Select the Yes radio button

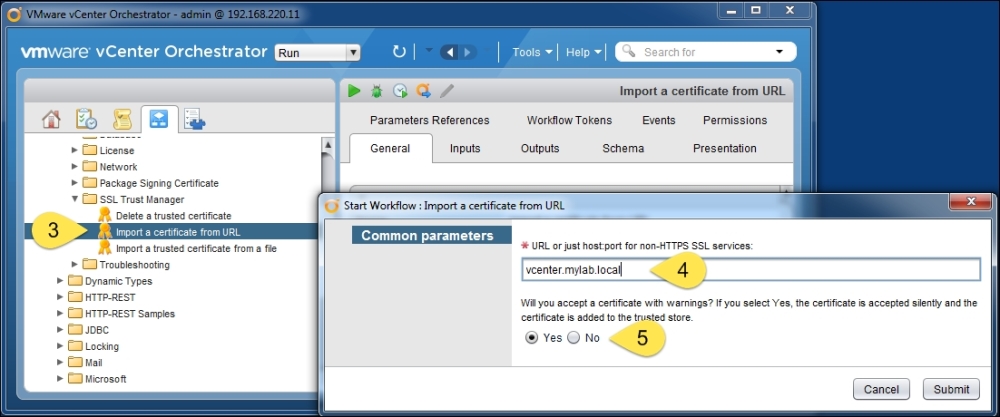click(x=532, y=338)
